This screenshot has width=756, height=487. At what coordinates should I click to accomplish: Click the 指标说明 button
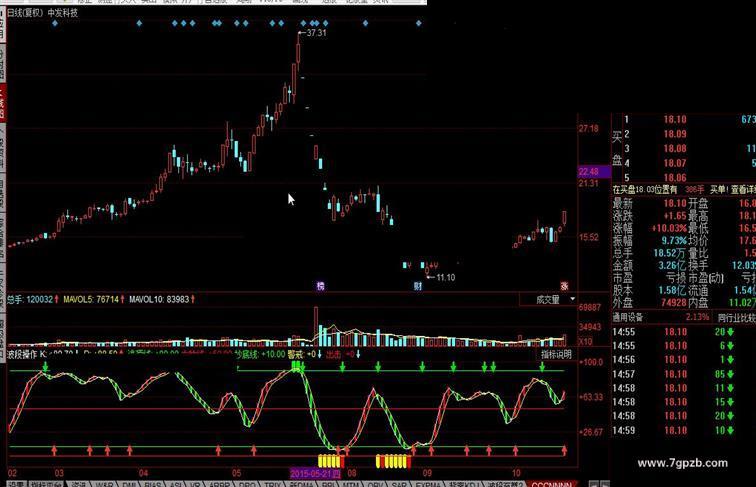coord(556,354)
